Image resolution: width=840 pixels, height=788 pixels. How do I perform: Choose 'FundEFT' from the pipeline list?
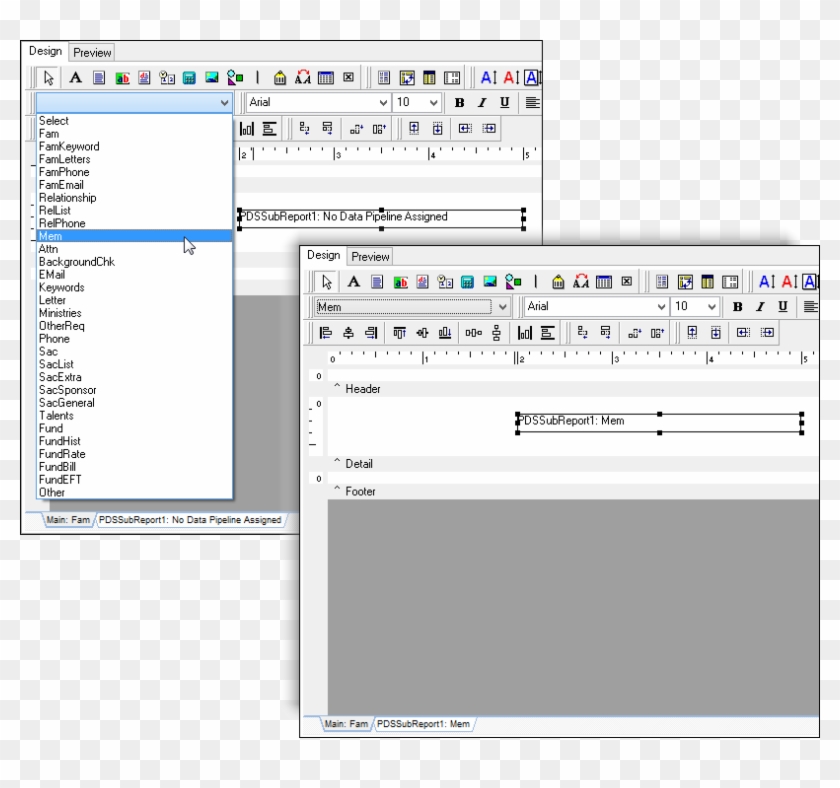(134, 479)
